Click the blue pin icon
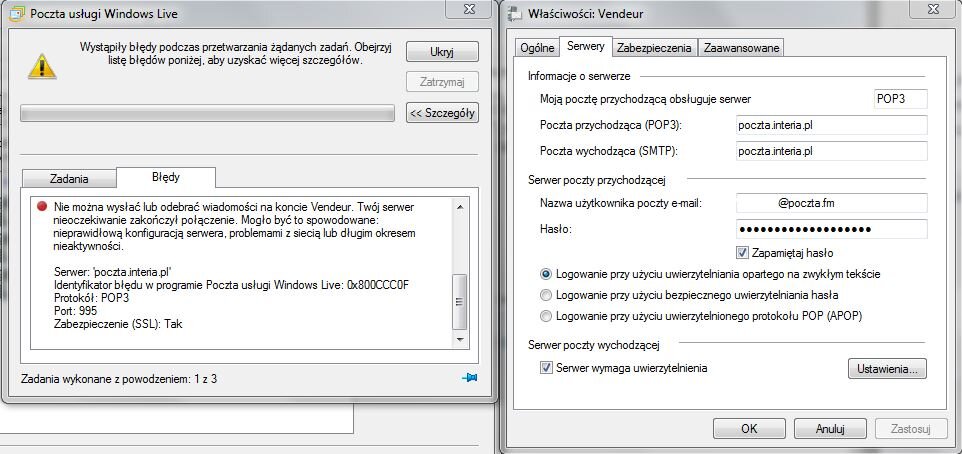The image size is (962, 454). click(x=470, y=378)
